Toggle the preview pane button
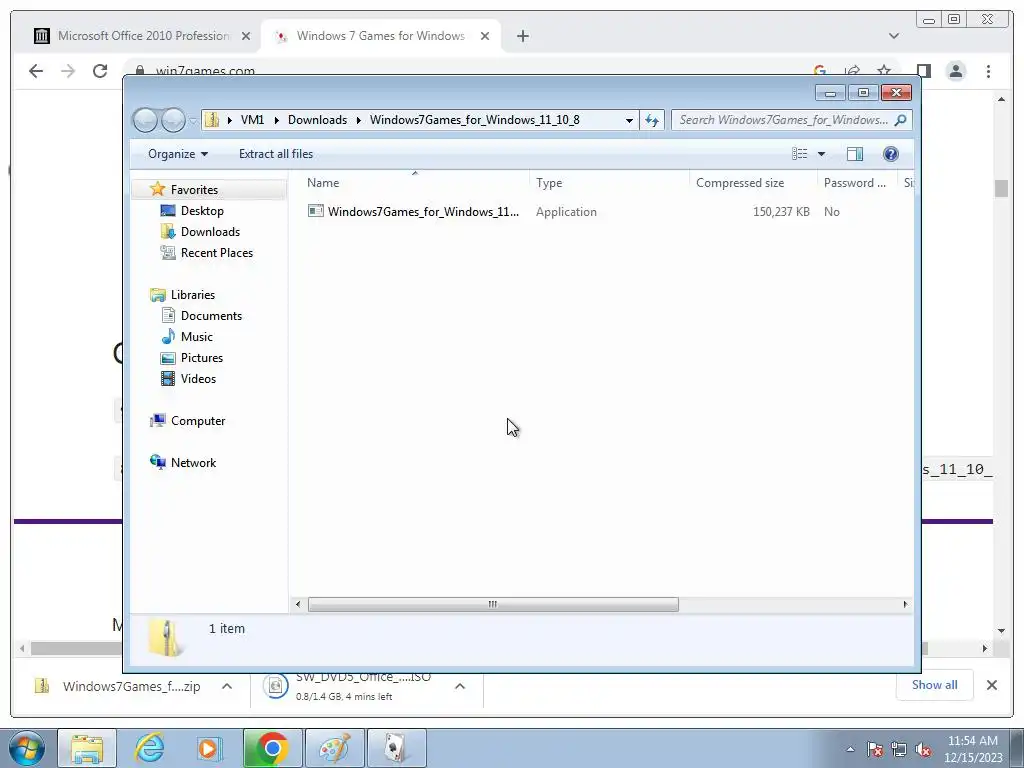This screenshot has height=768, width=1024. pos(854,153)
